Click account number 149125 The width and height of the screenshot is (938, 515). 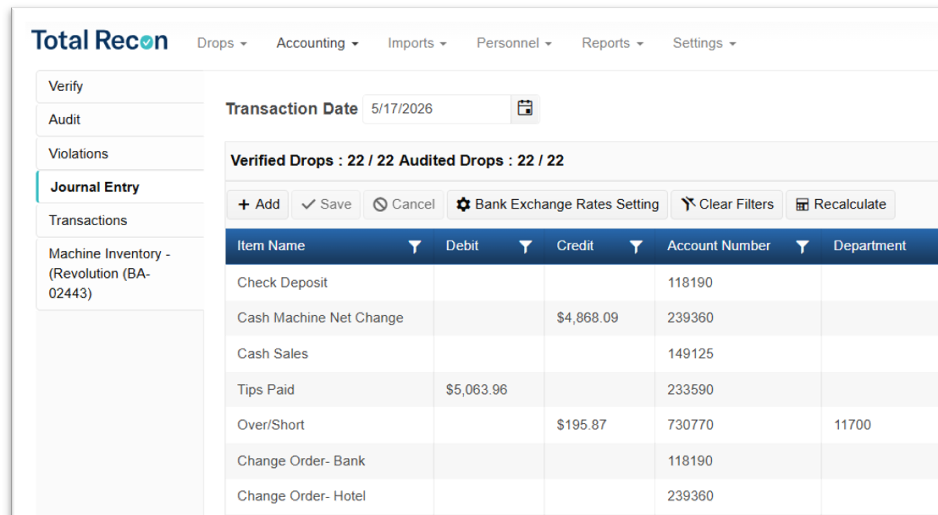point(690,354)
